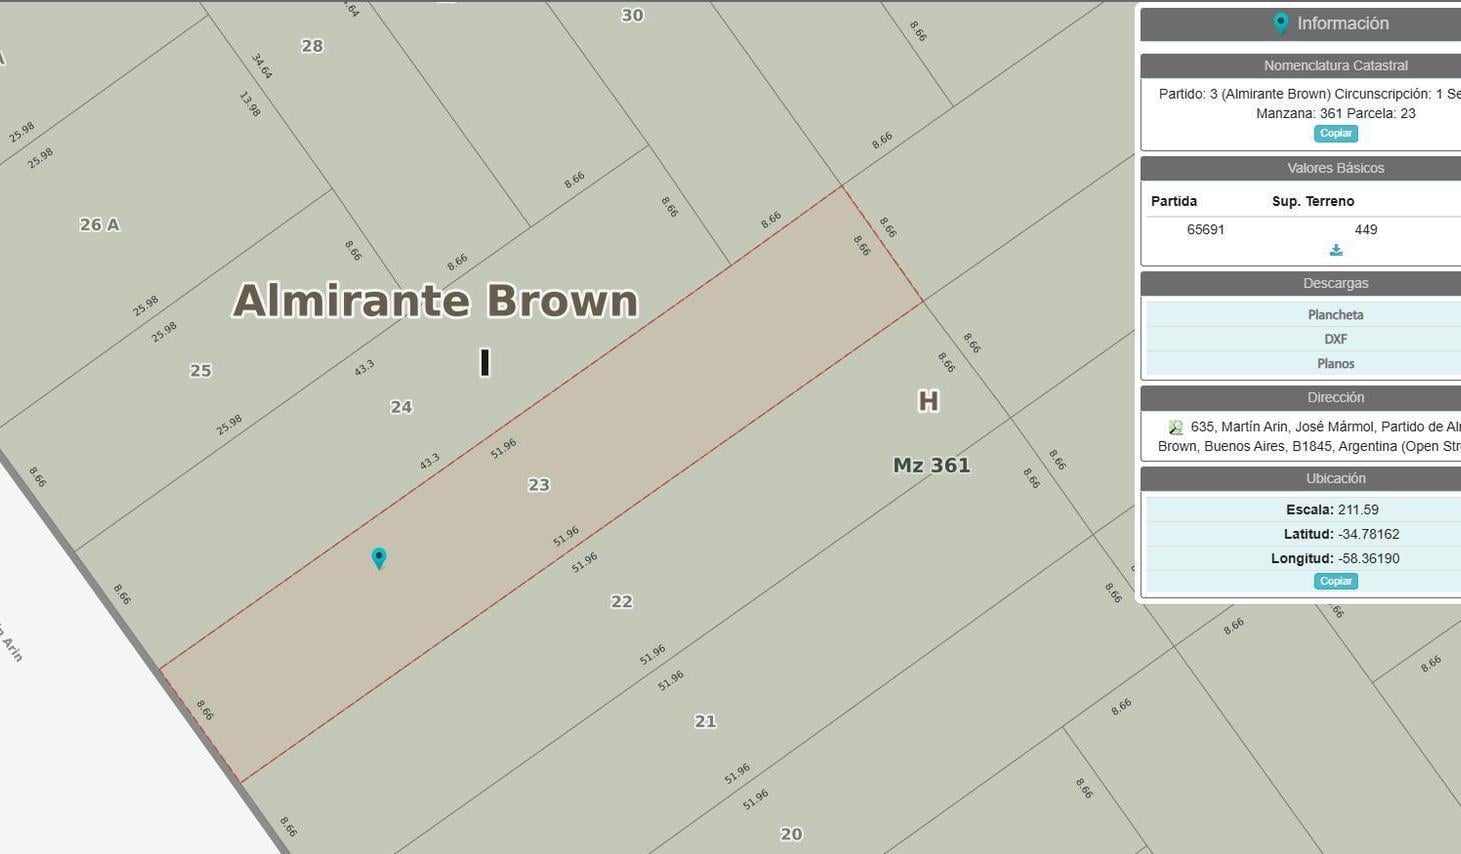Image resolution: width=1461 pixels, height=854 pixels.
Task: Click the map icon before the 635 address
Action: tap(1176, 427)
